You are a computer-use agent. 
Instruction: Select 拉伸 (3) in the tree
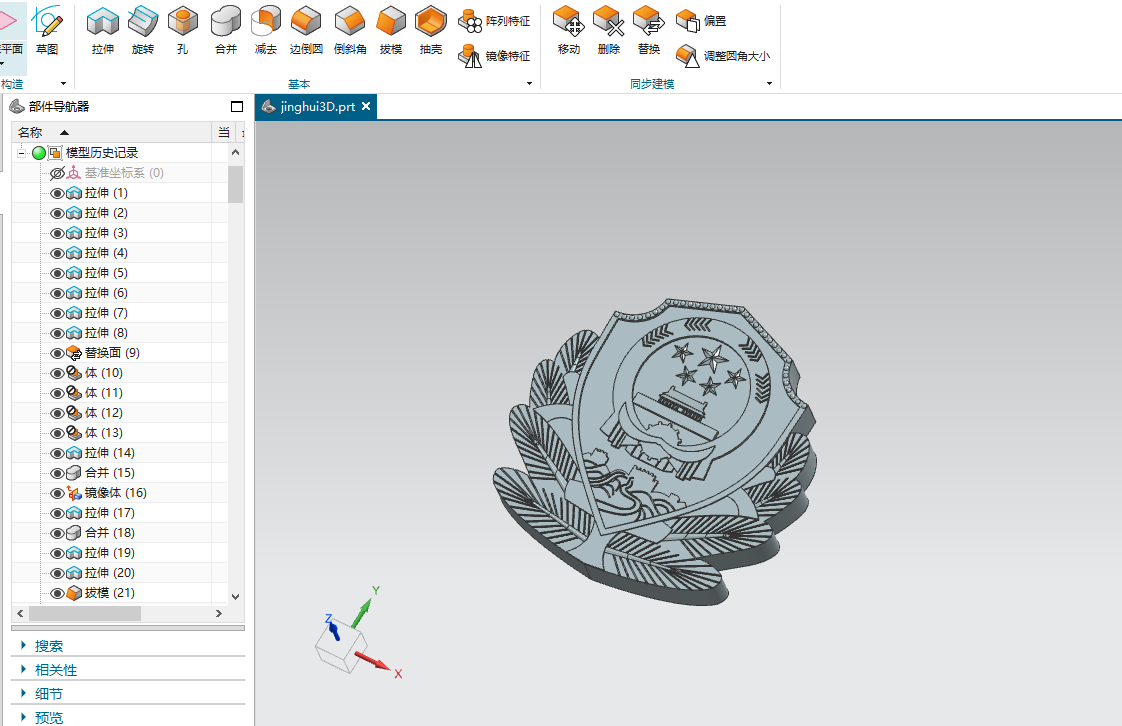tap(106, 232)
